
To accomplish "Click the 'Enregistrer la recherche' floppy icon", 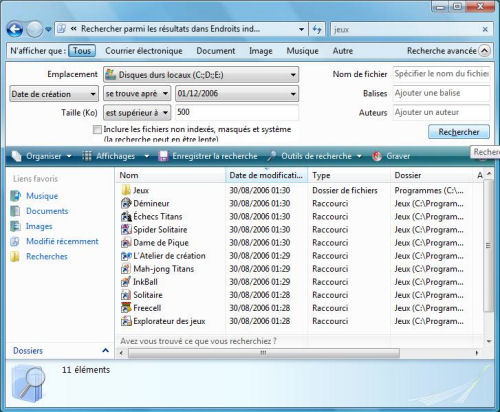I will [x=163, y=156].
